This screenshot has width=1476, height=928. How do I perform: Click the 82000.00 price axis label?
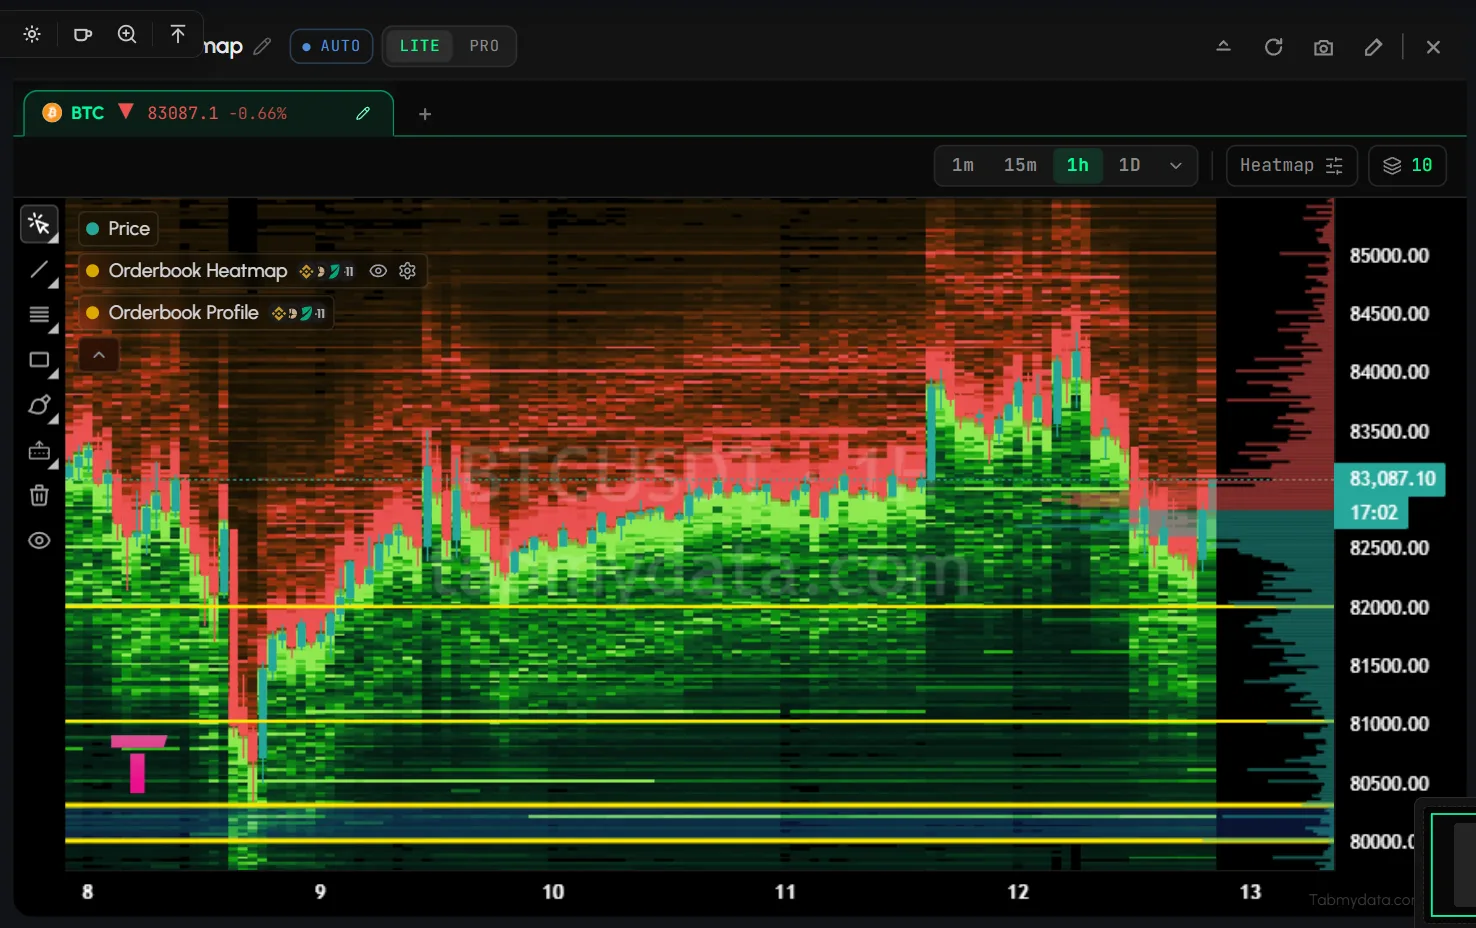pyautogui.click(x=1389, y=607)
